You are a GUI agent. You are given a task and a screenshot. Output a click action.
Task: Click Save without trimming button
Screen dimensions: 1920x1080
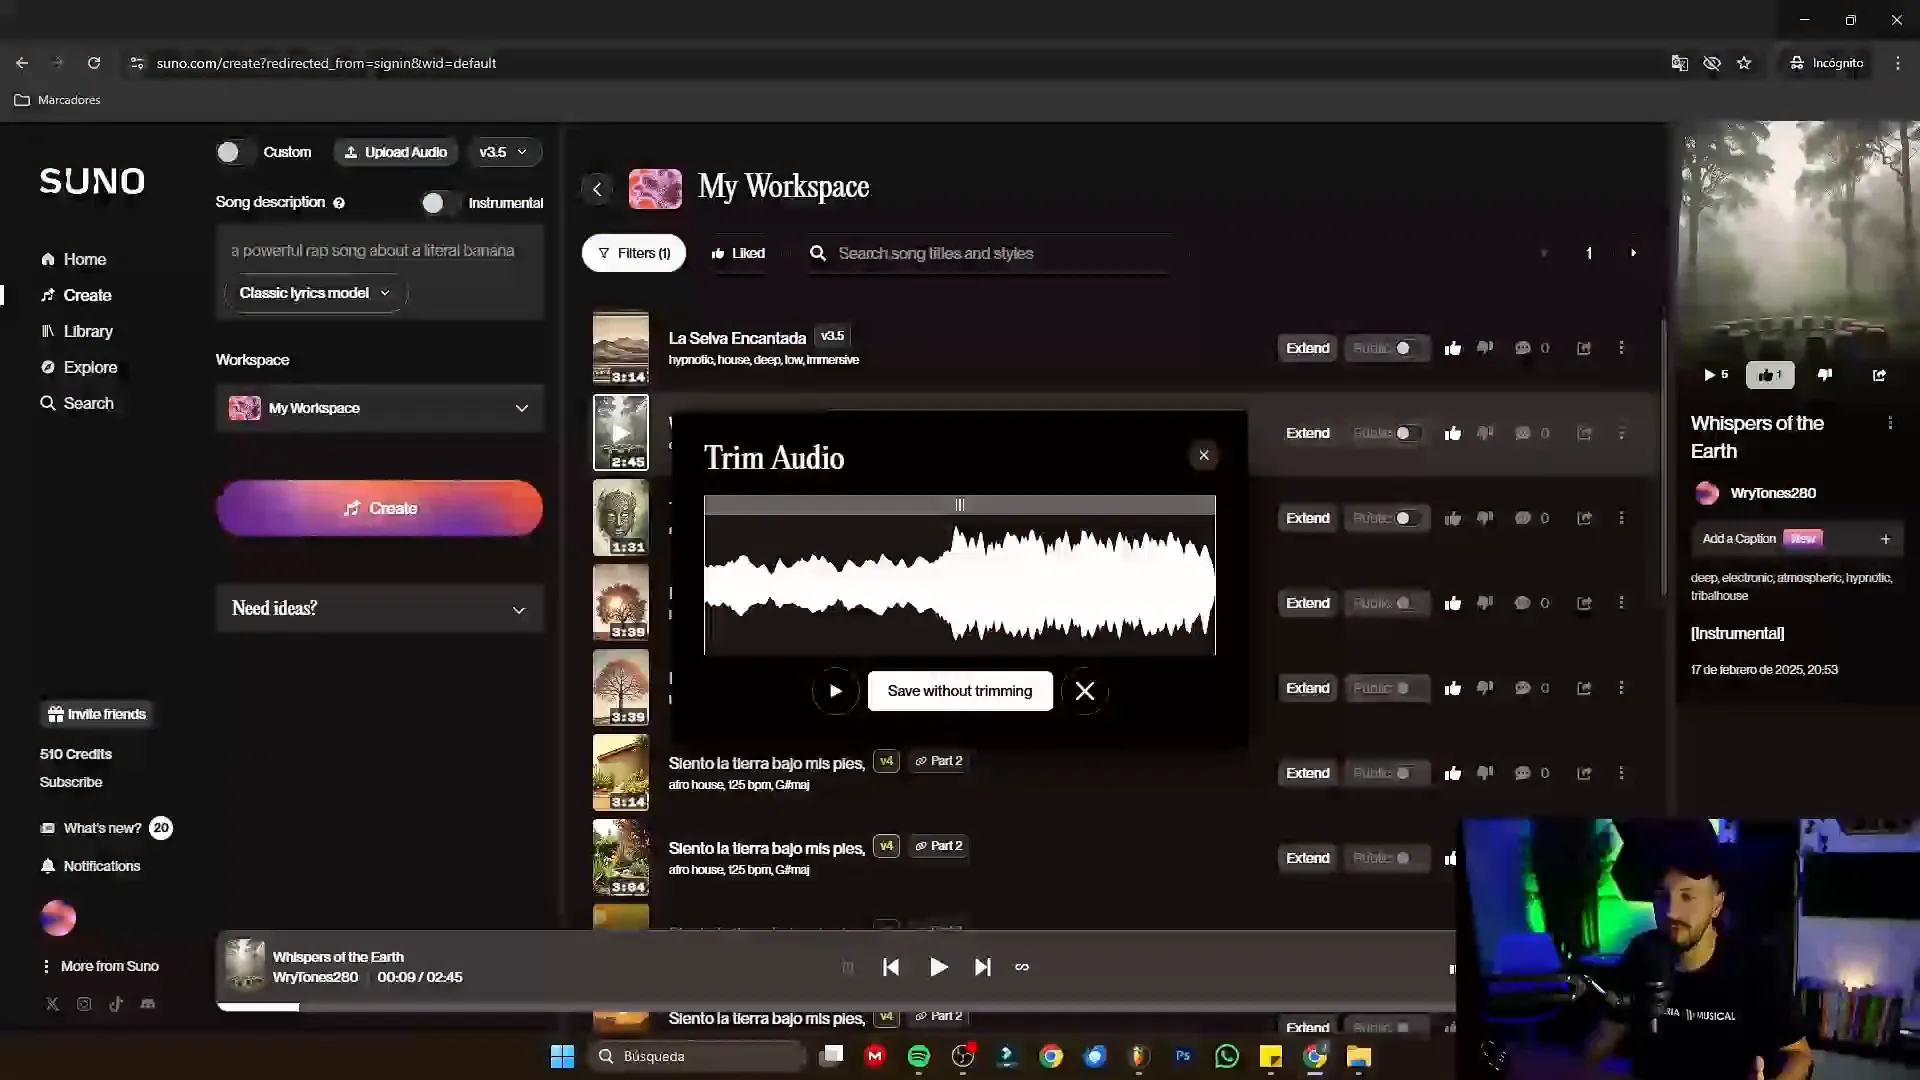point(960,691)
